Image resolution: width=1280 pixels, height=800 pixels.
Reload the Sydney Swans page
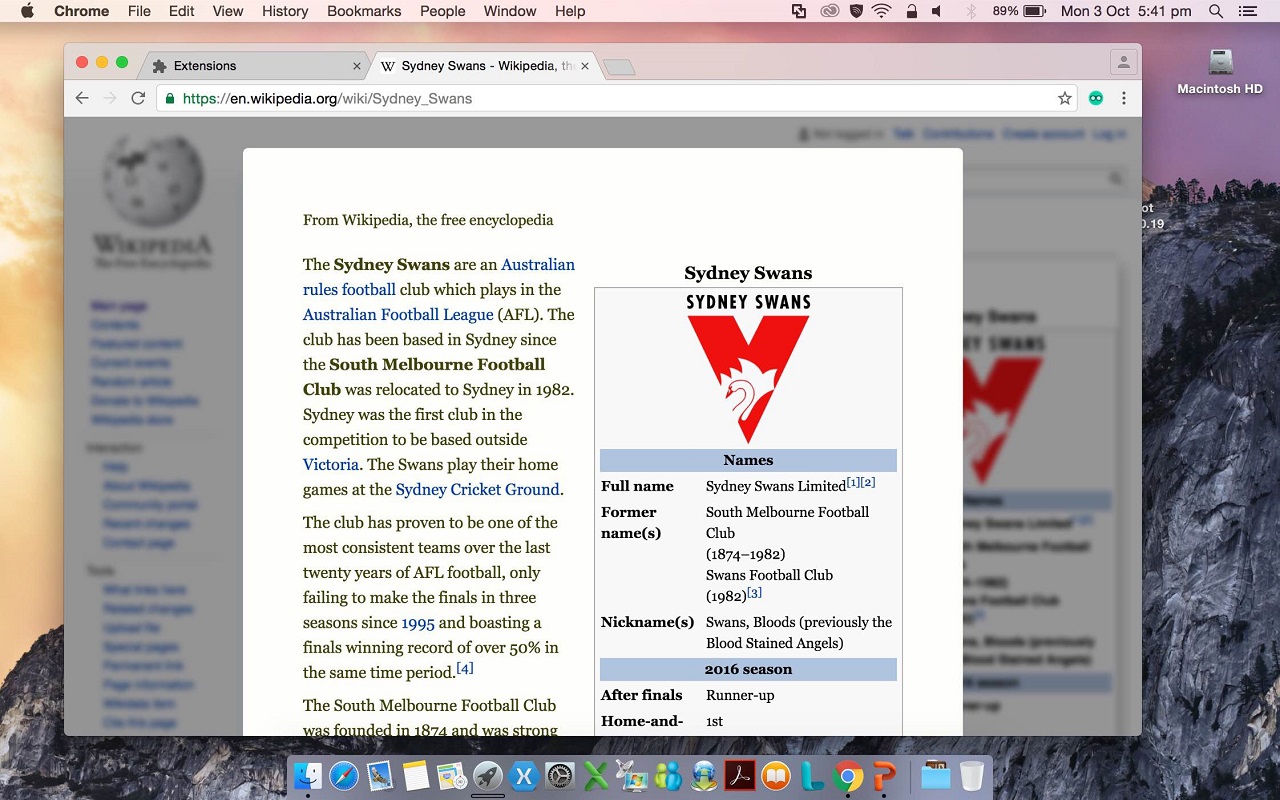tap(138, 98)
